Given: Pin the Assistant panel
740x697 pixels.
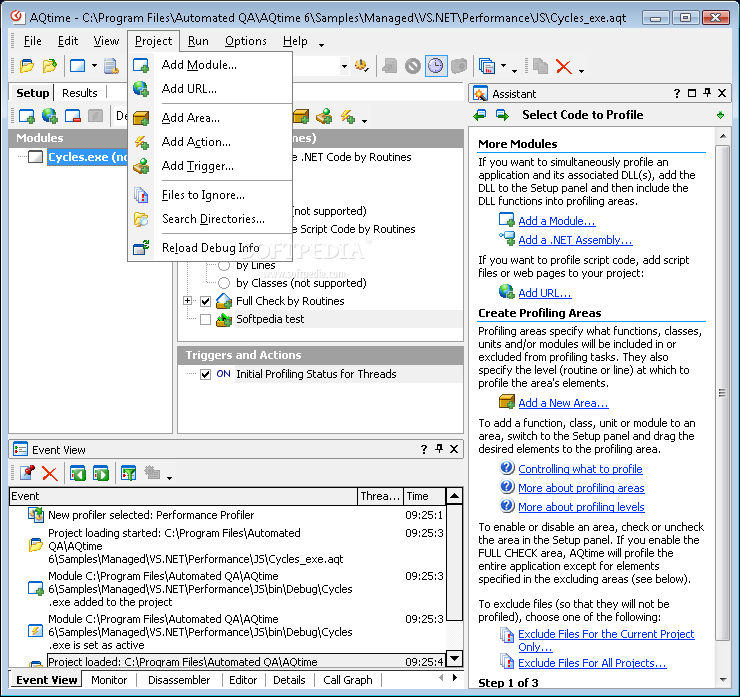Looking at the screenshot, I should click(x=707, y=93).
